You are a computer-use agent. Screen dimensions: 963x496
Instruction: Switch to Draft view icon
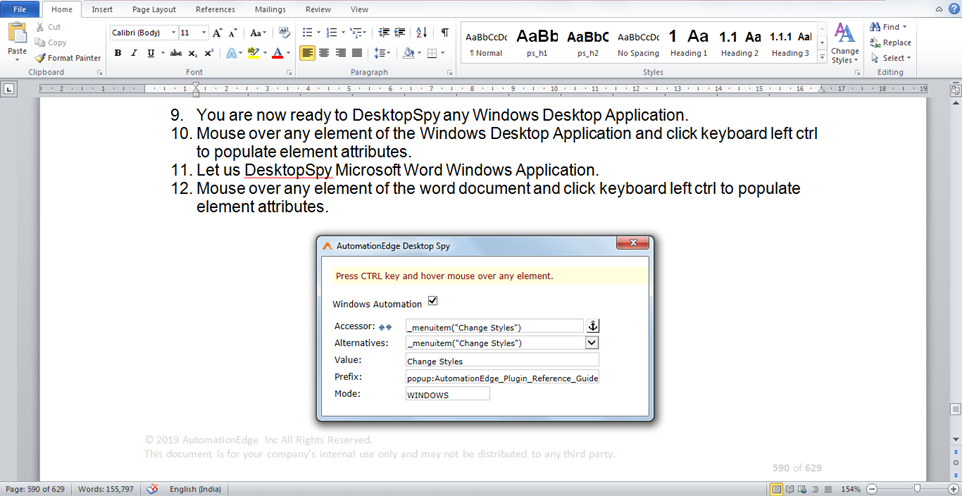coord(828,489)
